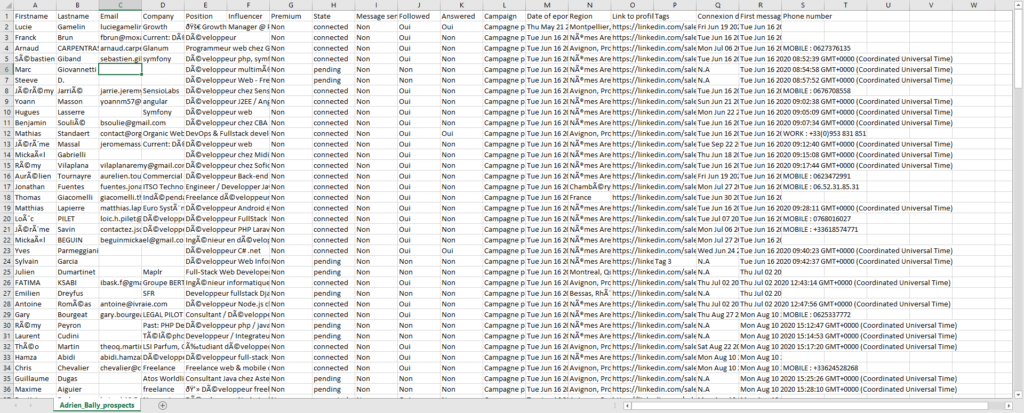Viewport: 1024px width, 413px height.
Task: Select the empty active cell in Marc's Email column
Action: pos(121,70)
